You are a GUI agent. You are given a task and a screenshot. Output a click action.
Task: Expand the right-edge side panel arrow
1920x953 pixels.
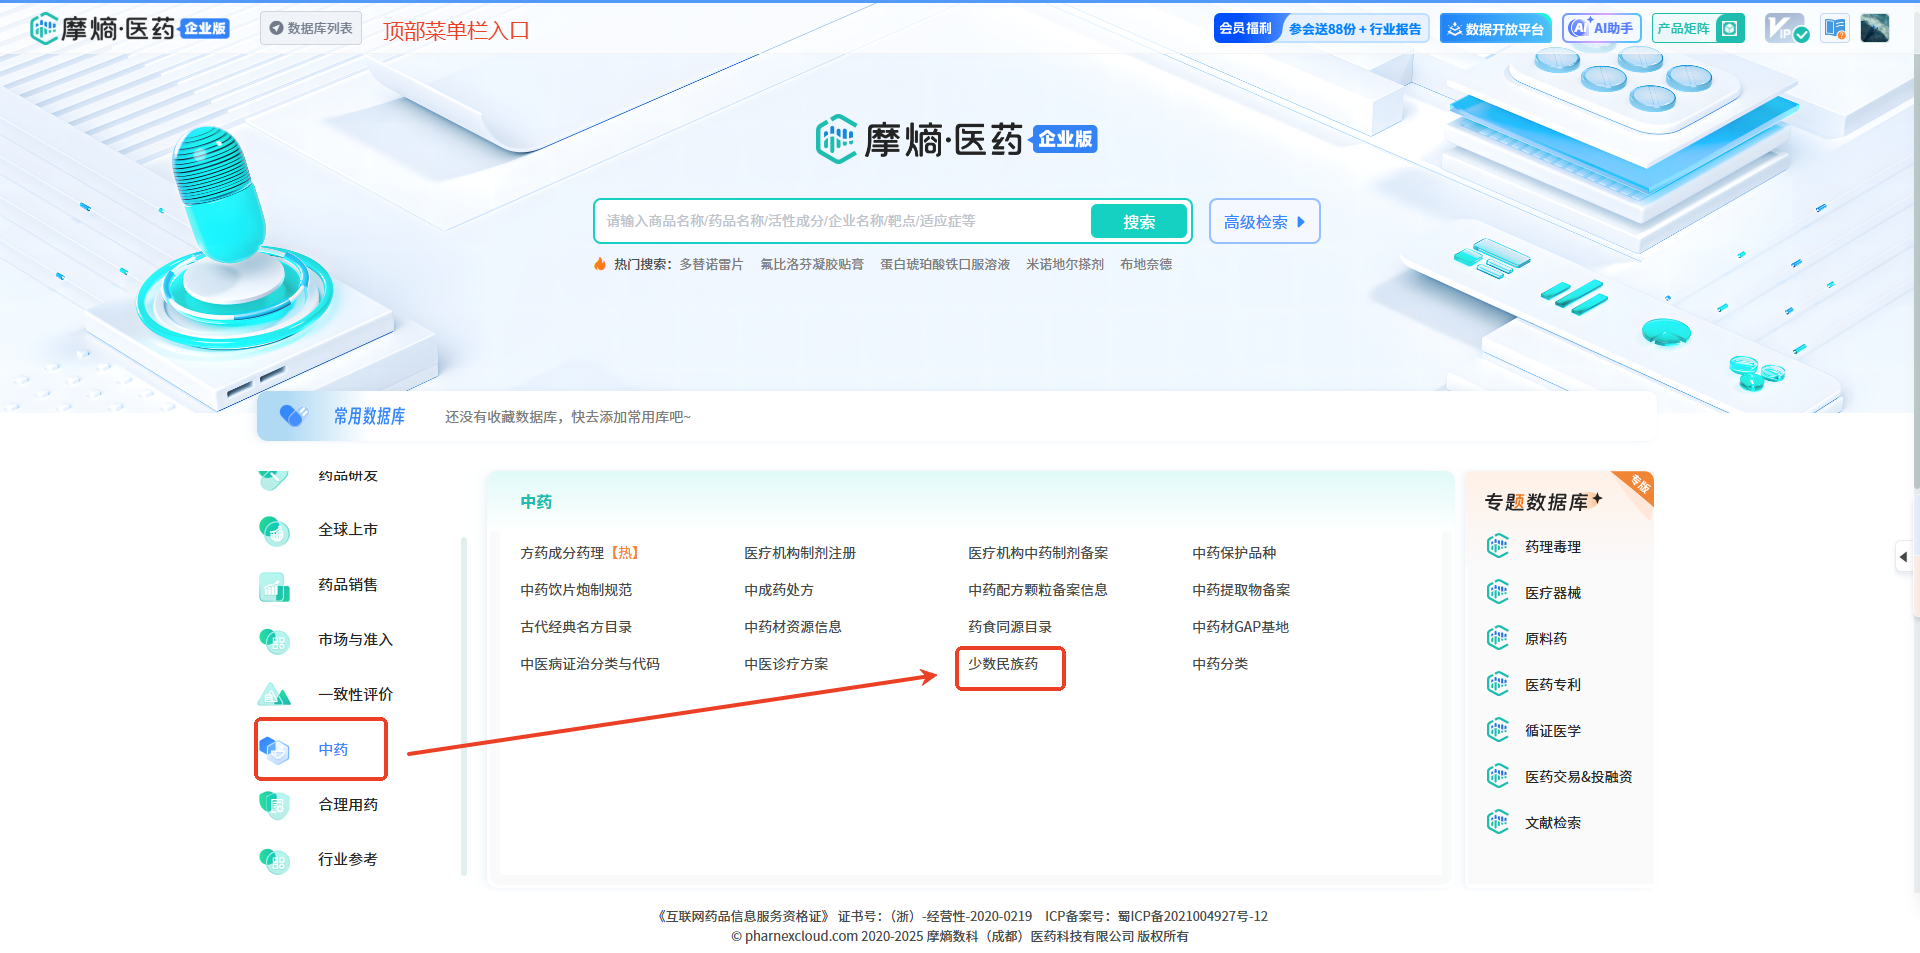1903,557
